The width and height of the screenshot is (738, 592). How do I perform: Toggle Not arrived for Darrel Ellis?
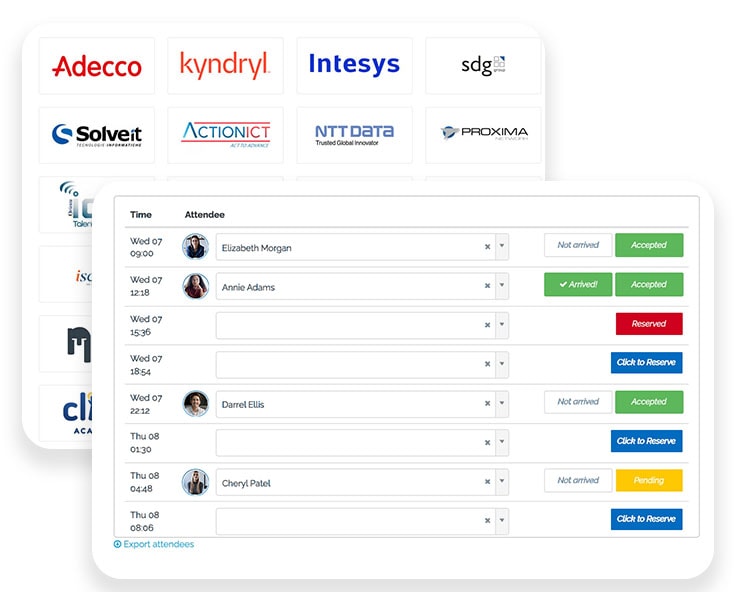[578, 402]
